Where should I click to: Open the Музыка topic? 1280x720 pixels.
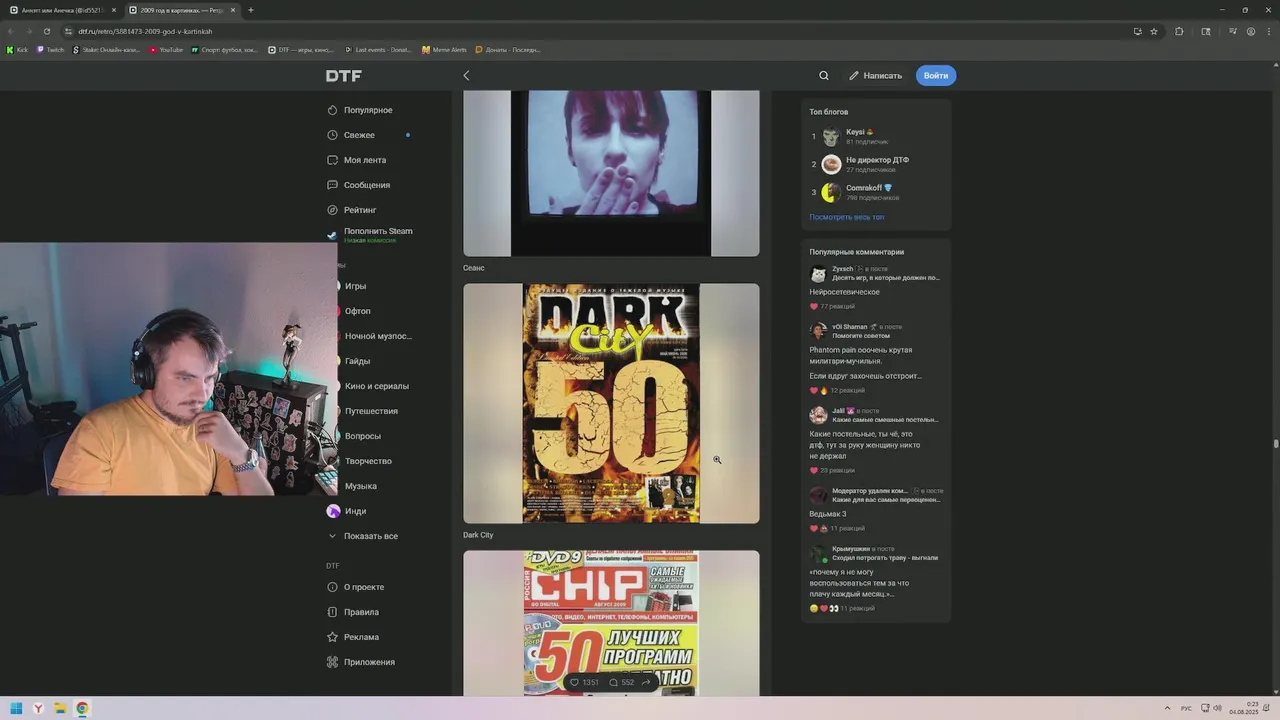(360, 486)
